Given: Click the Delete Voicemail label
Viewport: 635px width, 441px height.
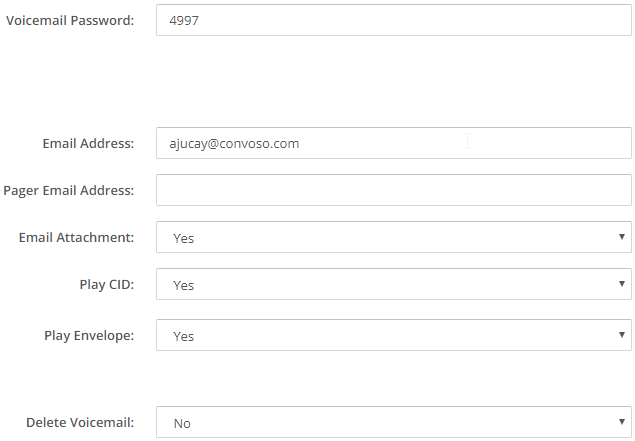Looking at the screenshot, I should click(x=80, y=422).
